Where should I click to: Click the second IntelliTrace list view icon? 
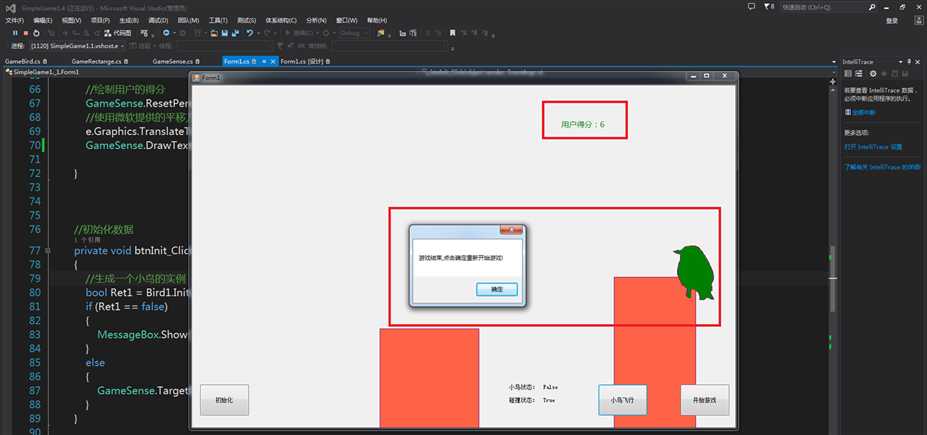[859, 73]
